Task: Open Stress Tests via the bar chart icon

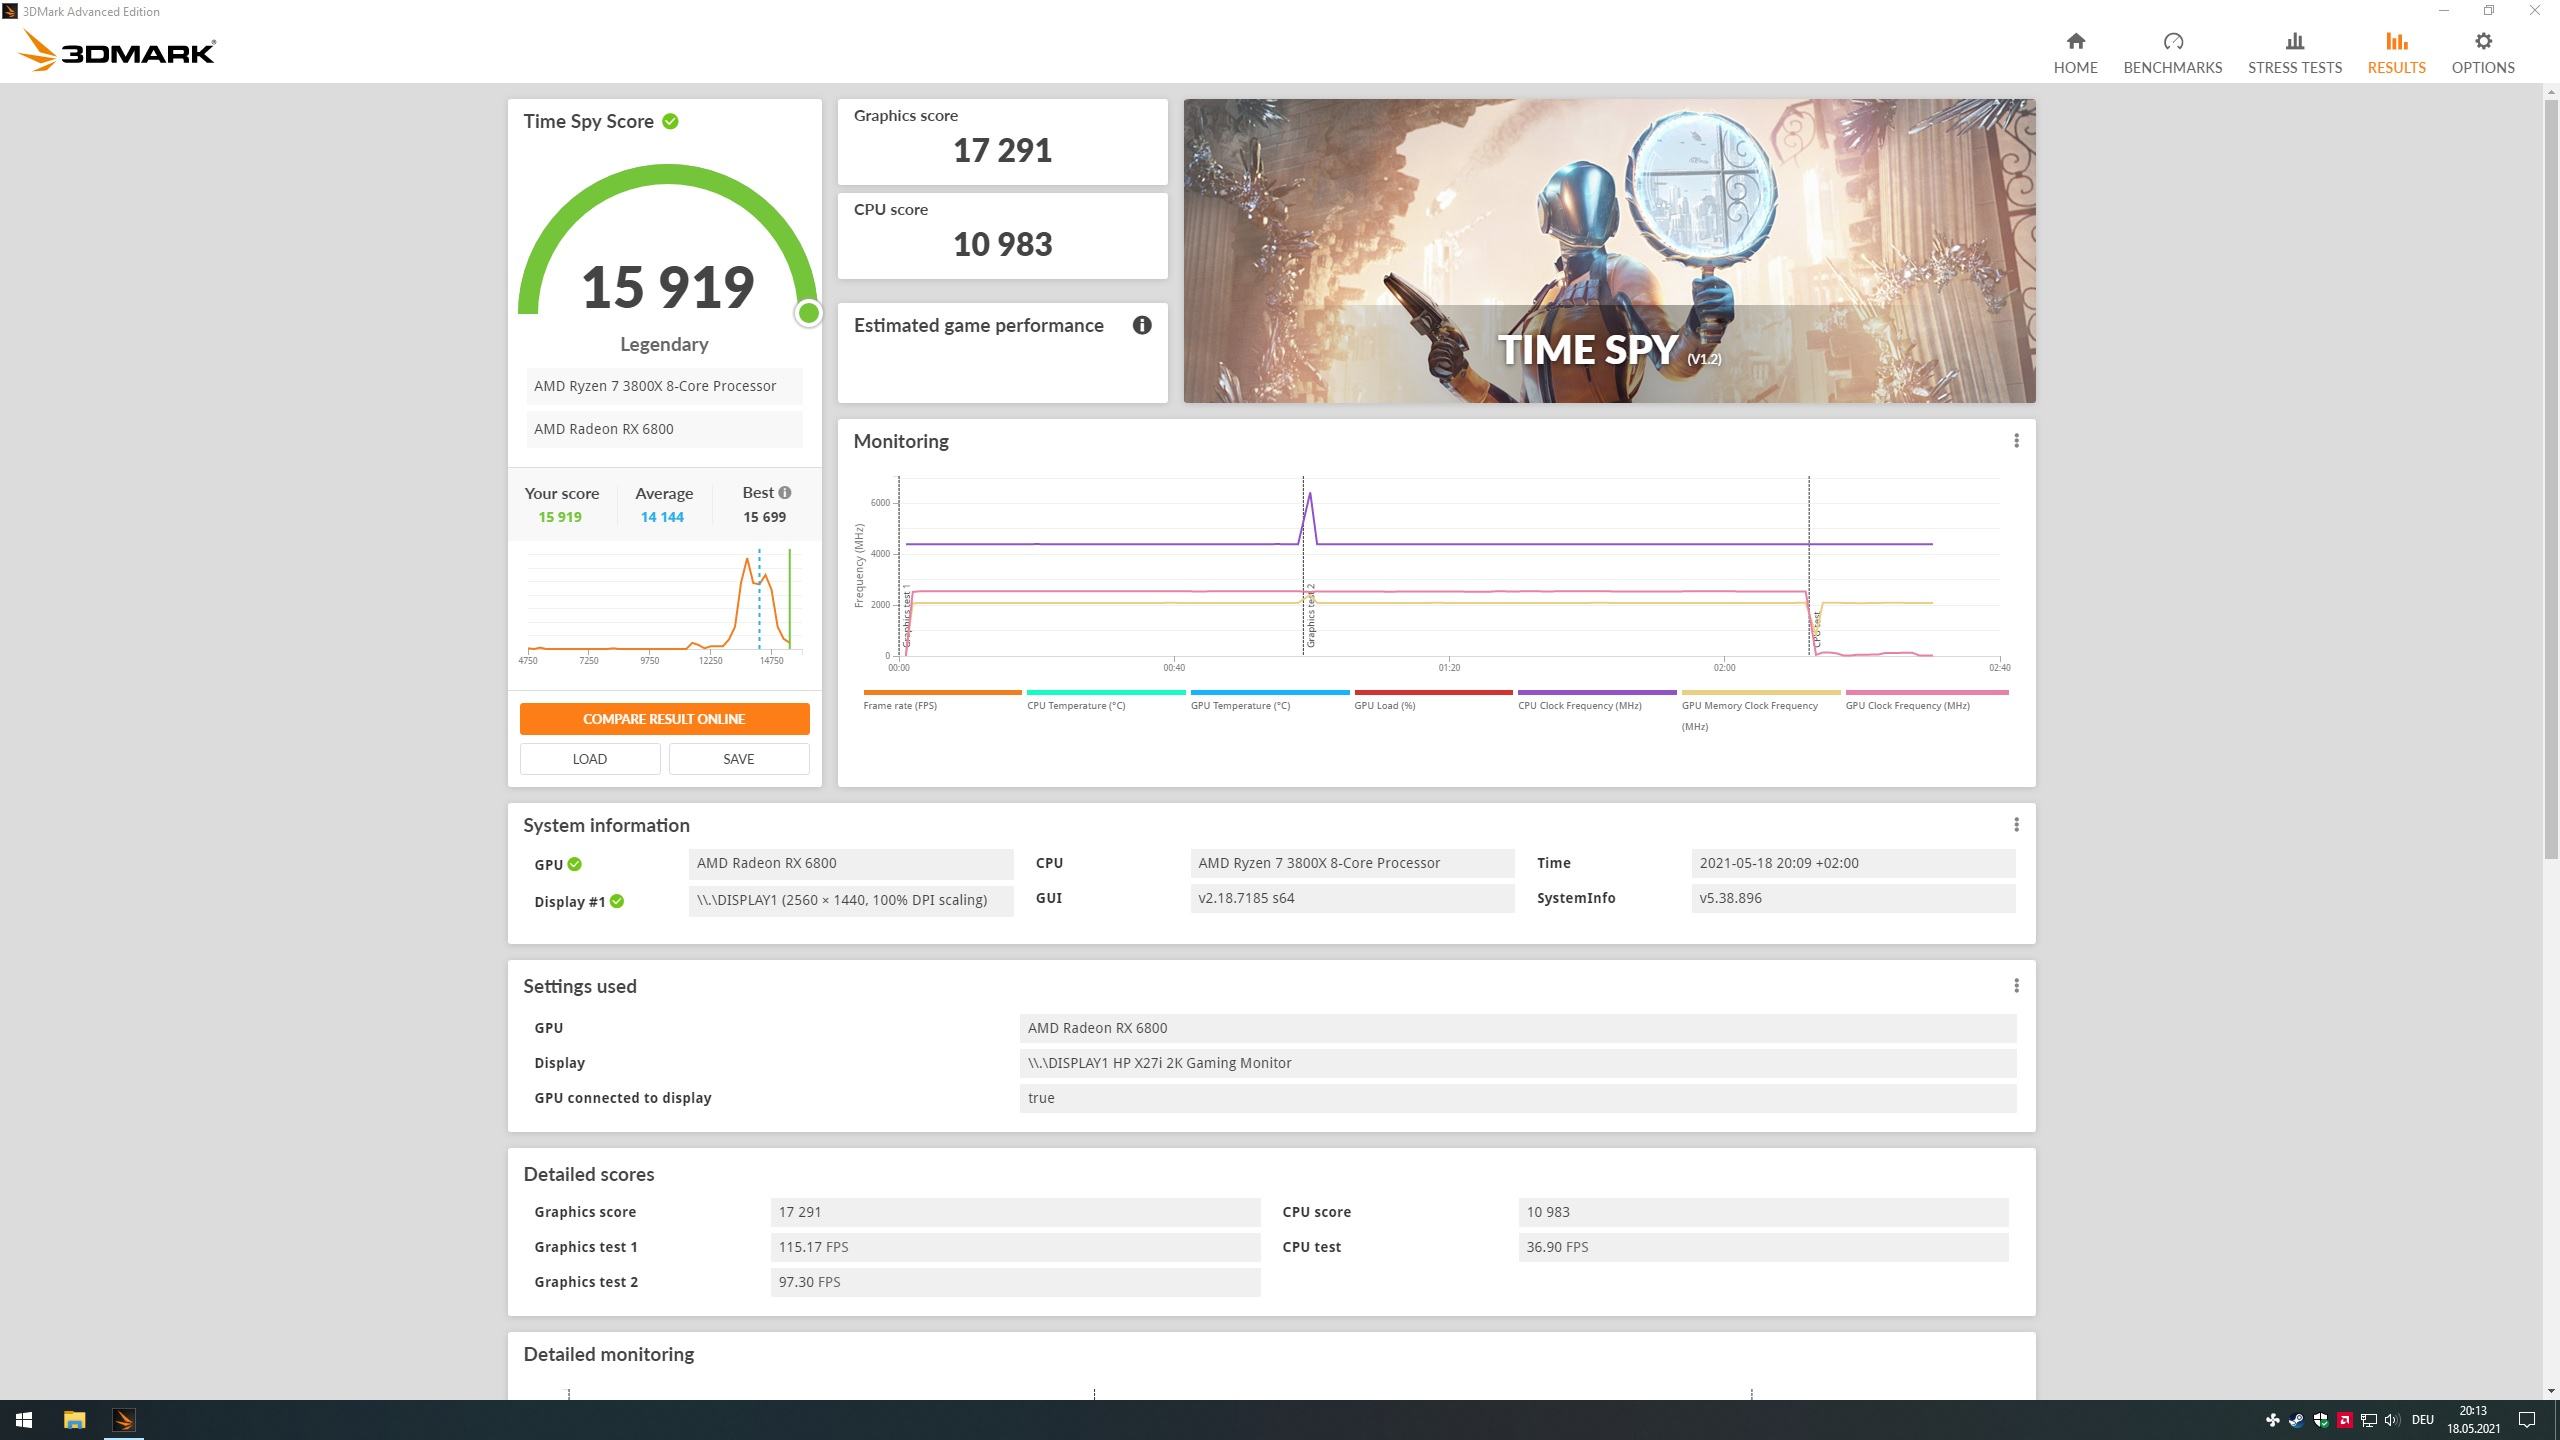Action: [2294, 42]
